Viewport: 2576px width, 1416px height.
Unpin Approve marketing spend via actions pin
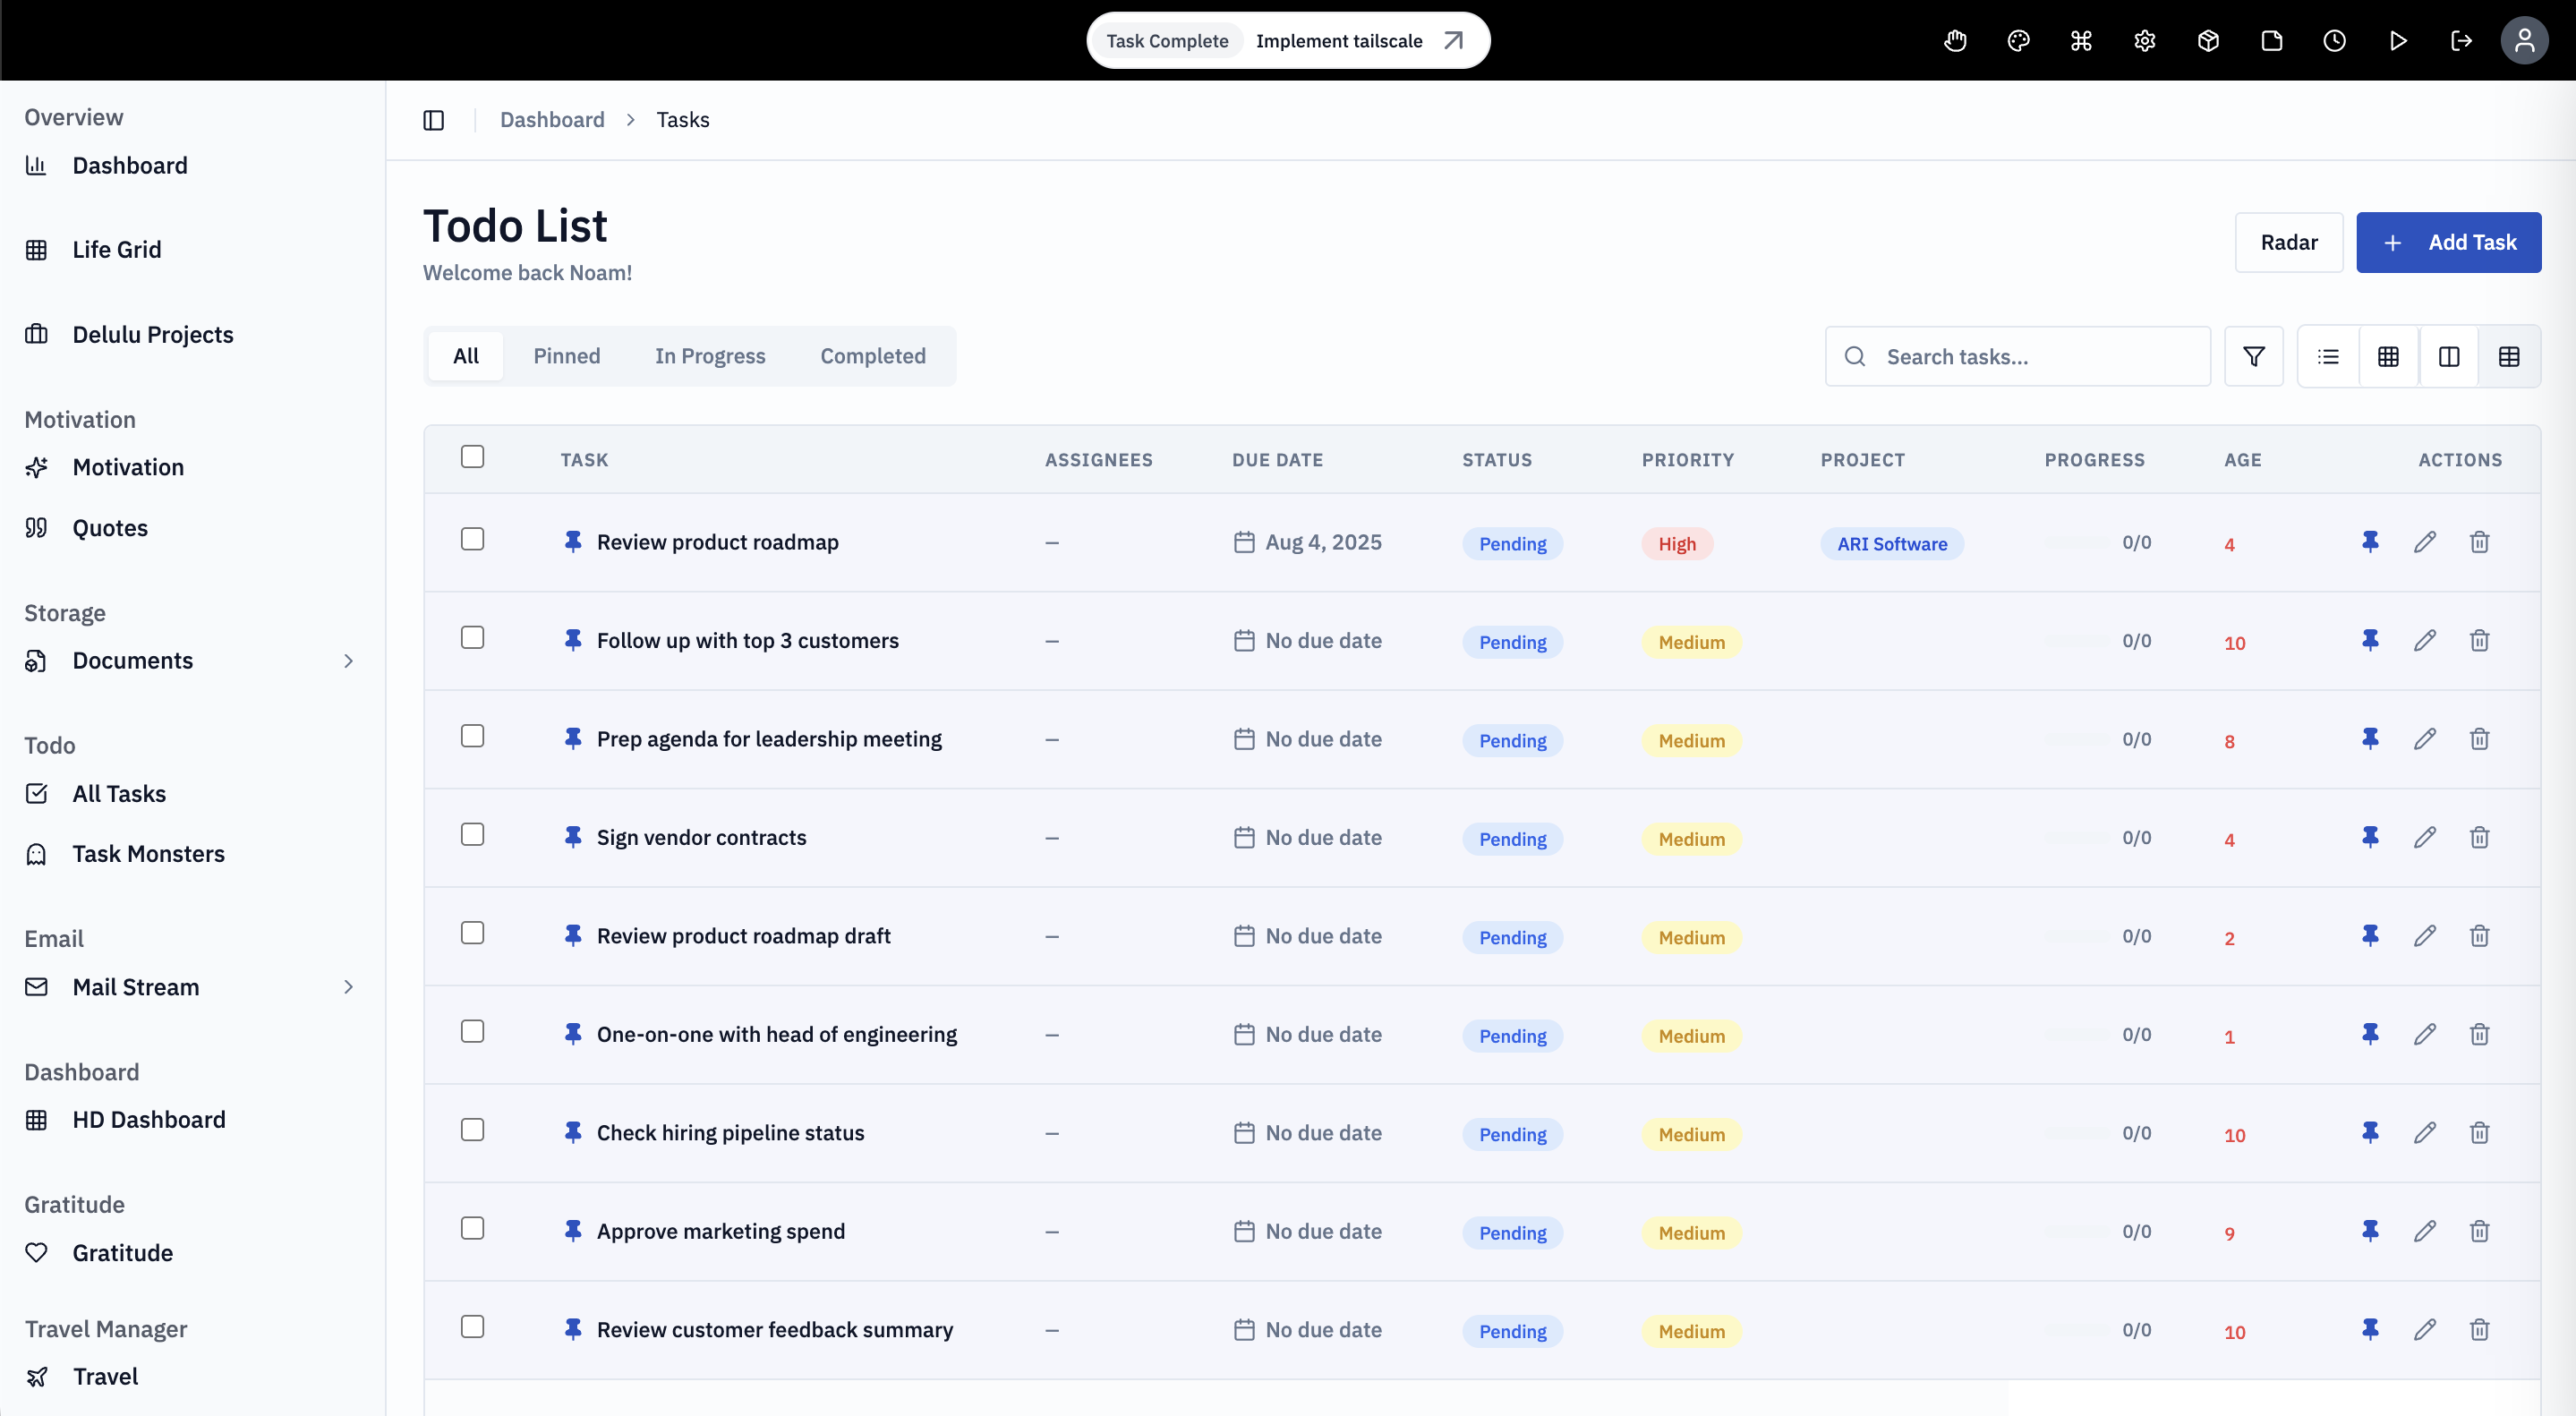point(2370,1231)
